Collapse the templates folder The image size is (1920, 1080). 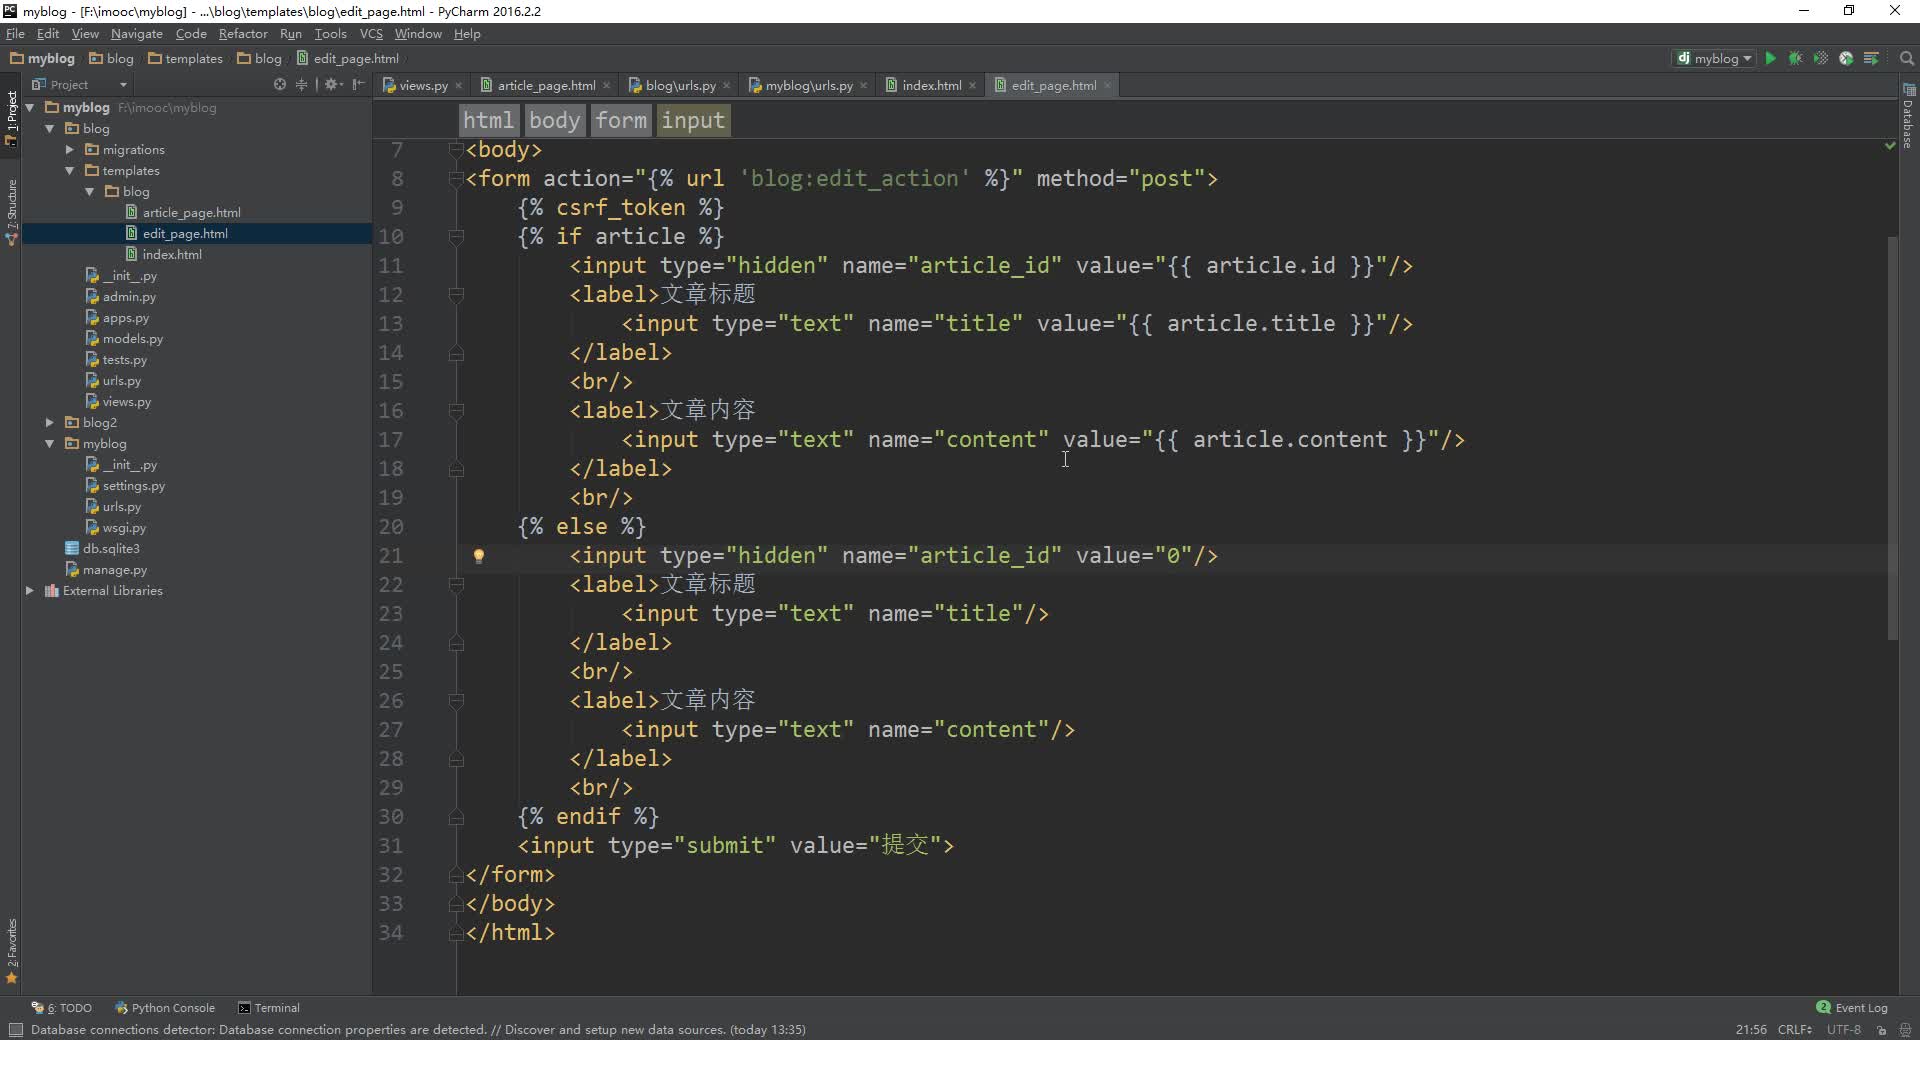click(70, 170)
